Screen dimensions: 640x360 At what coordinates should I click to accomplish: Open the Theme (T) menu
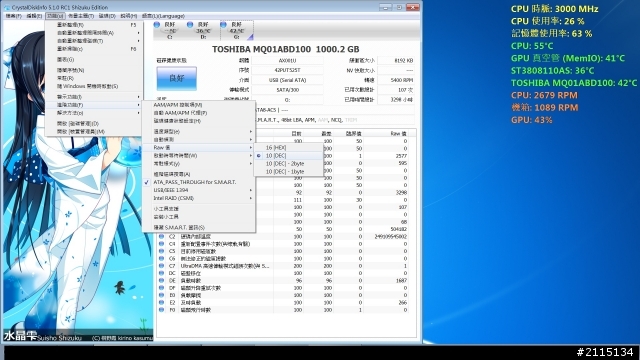click(80, 16)
